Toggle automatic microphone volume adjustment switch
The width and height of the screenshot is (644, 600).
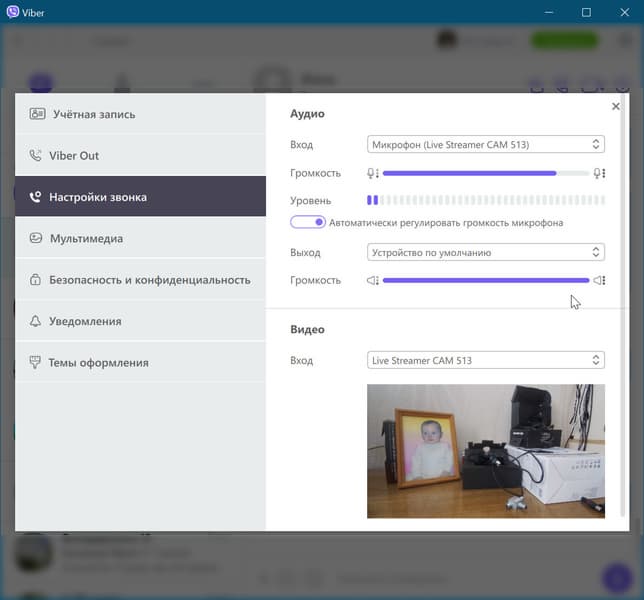tap(308, 222)
